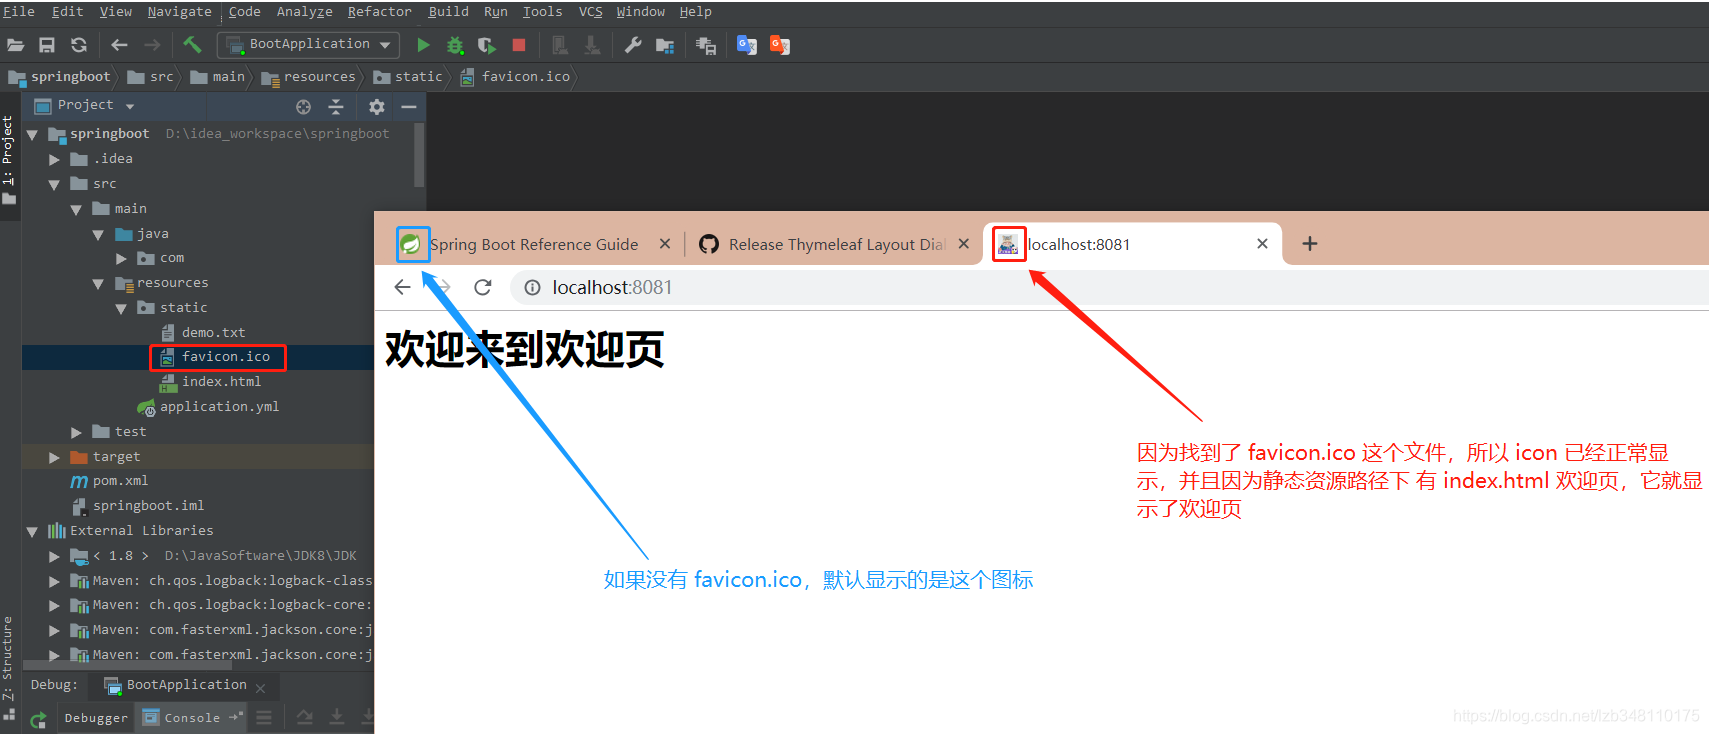The image size is (1709, 734).
Task: Switch to Spring Boot Reference Guide browser tab
Action: 534,244
